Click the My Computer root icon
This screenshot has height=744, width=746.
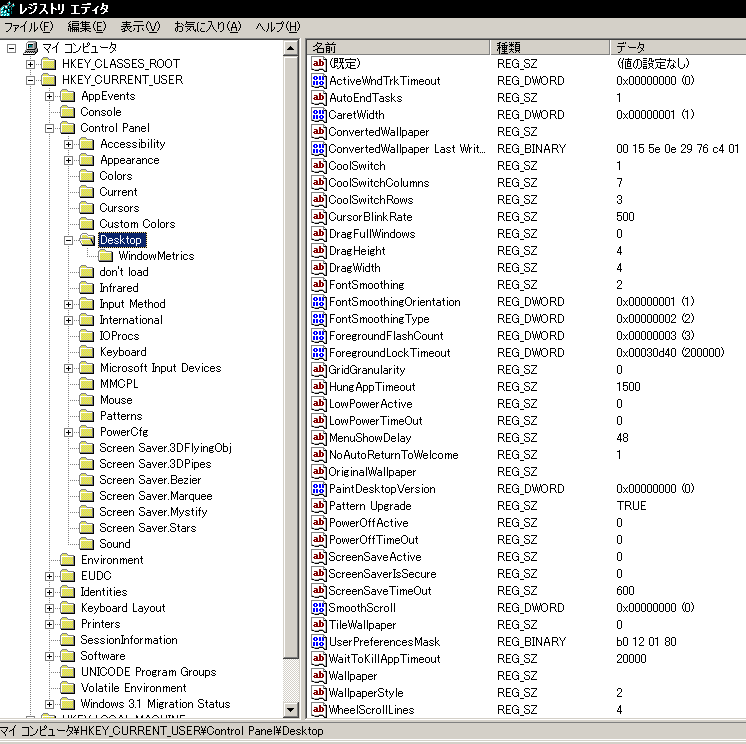pyautogui.click(x=30, y=48)
